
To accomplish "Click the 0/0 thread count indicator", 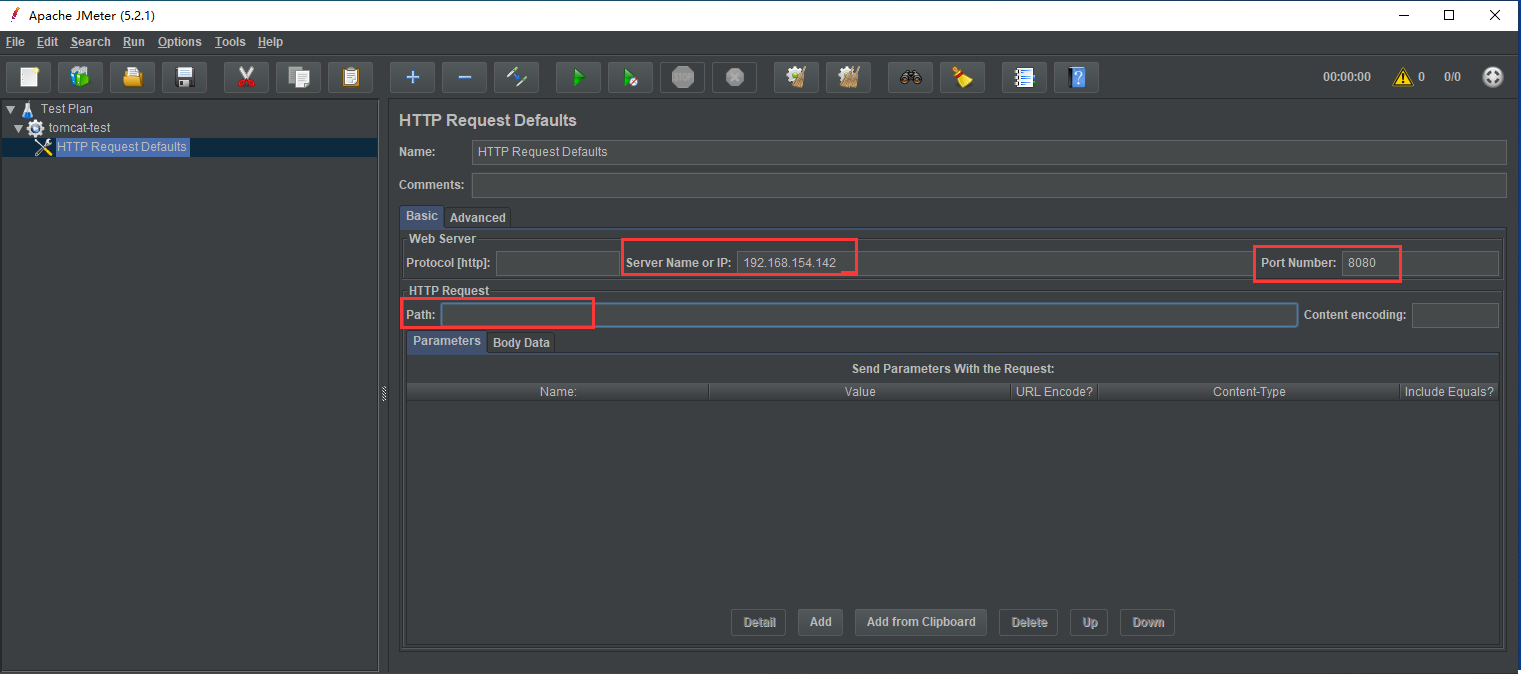I will 1452,77.
